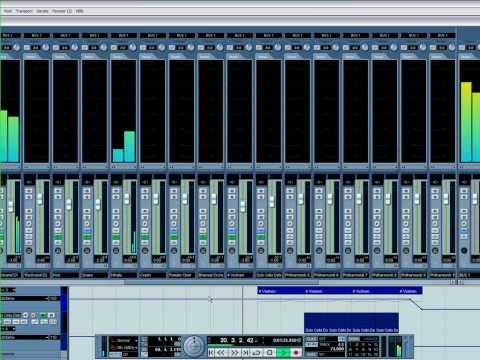This screenshot has width=480, height=360.
Task: Click the metronome Click button in transport
Action: click(311, 339)
